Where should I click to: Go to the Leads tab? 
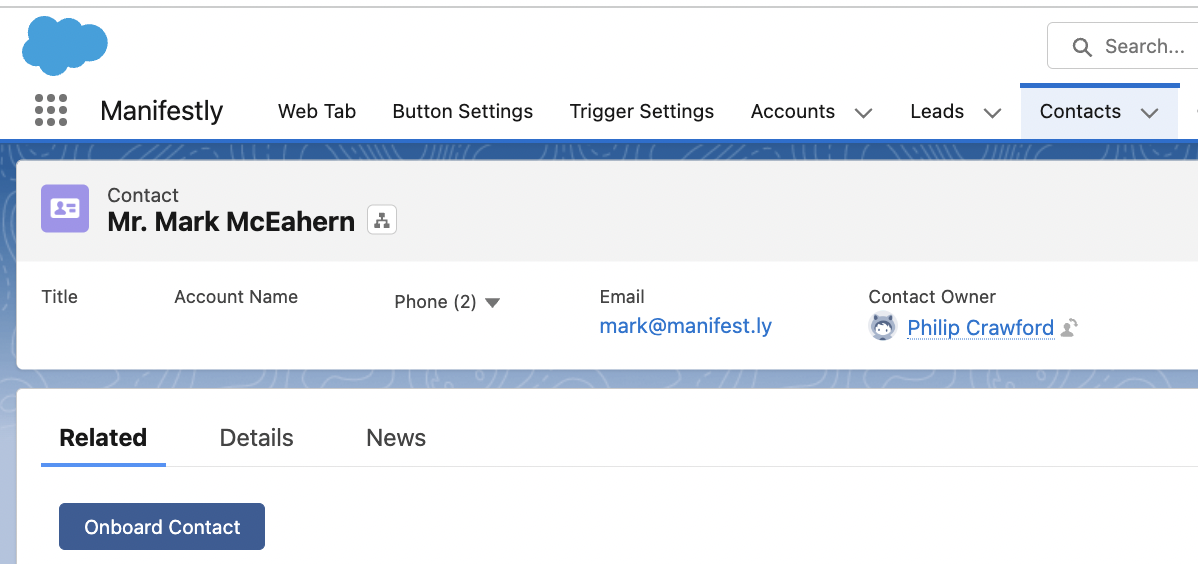coord(937,112)
